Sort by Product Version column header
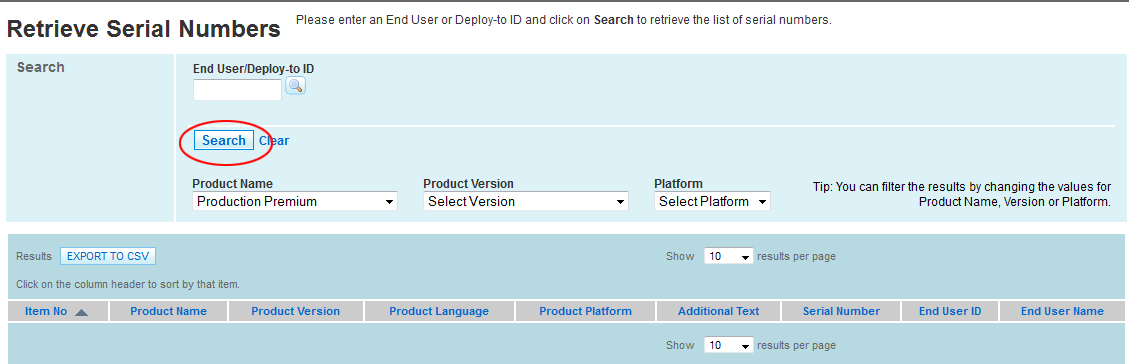Image resolution: width=1129 pixels, height=364 pixels. (295, 311)
